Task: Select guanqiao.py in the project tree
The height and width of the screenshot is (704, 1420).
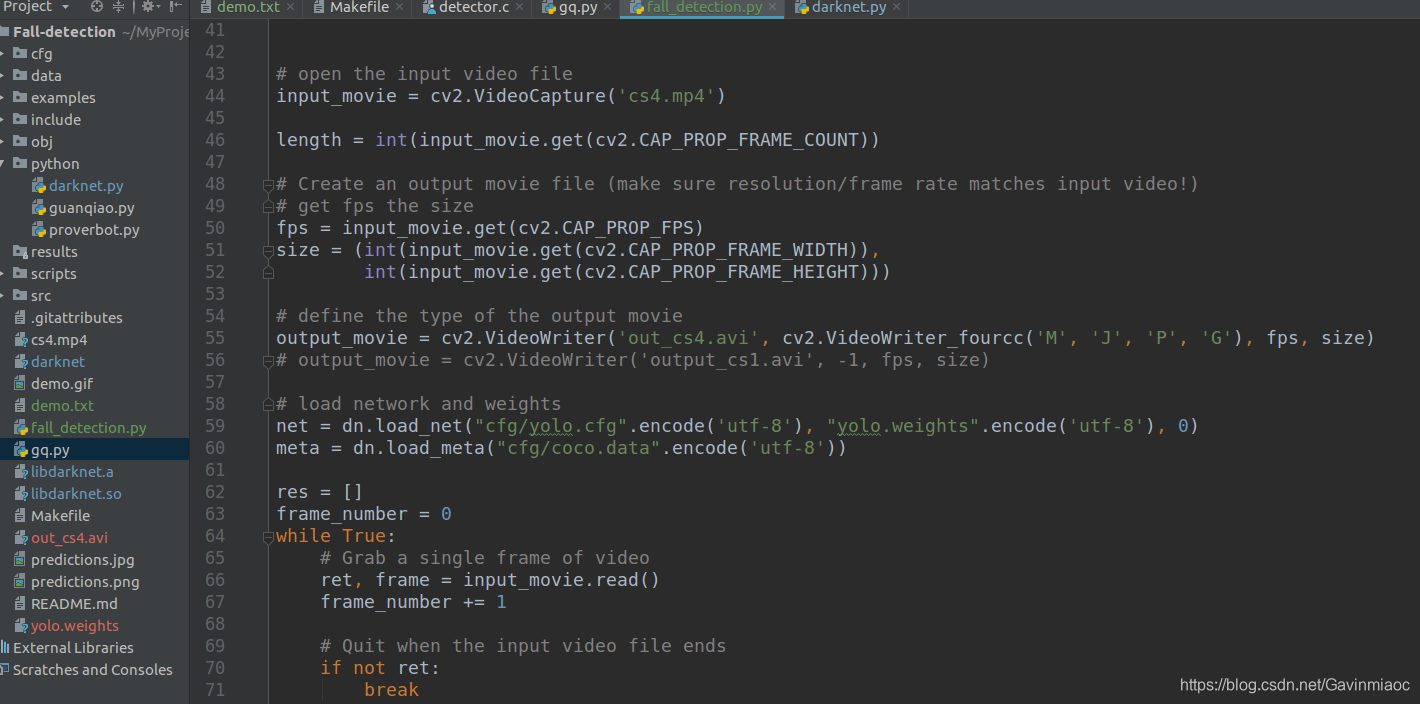Action: (91, 208)
